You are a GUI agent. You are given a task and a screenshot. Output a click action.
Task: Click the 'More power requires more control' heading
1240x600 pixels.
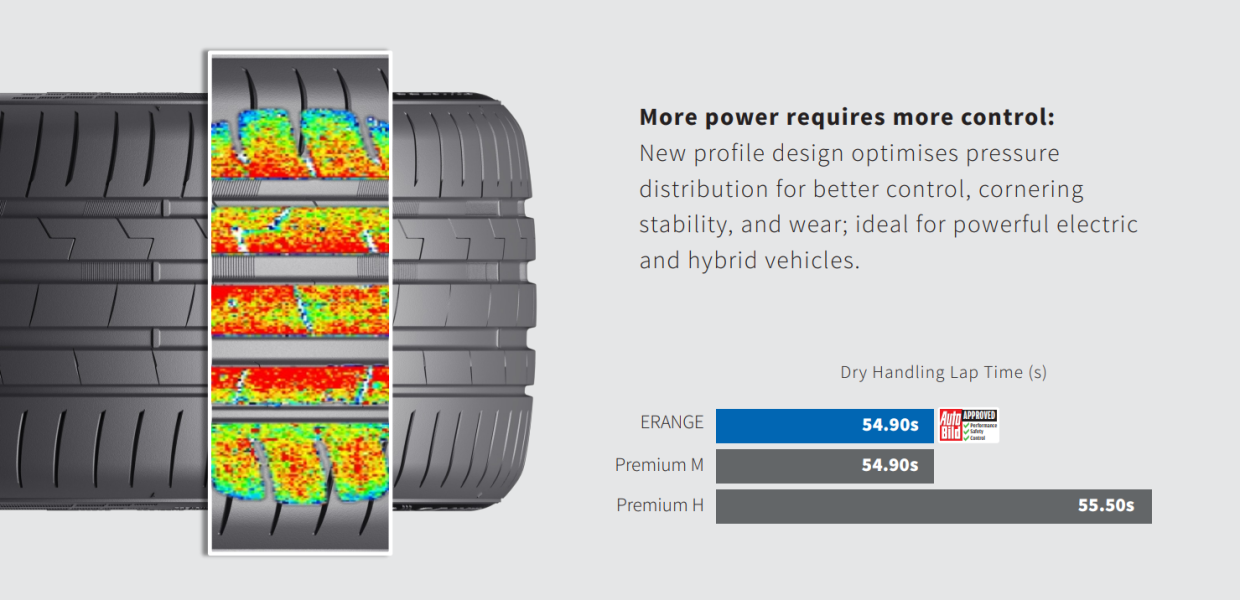coord(847,117)
